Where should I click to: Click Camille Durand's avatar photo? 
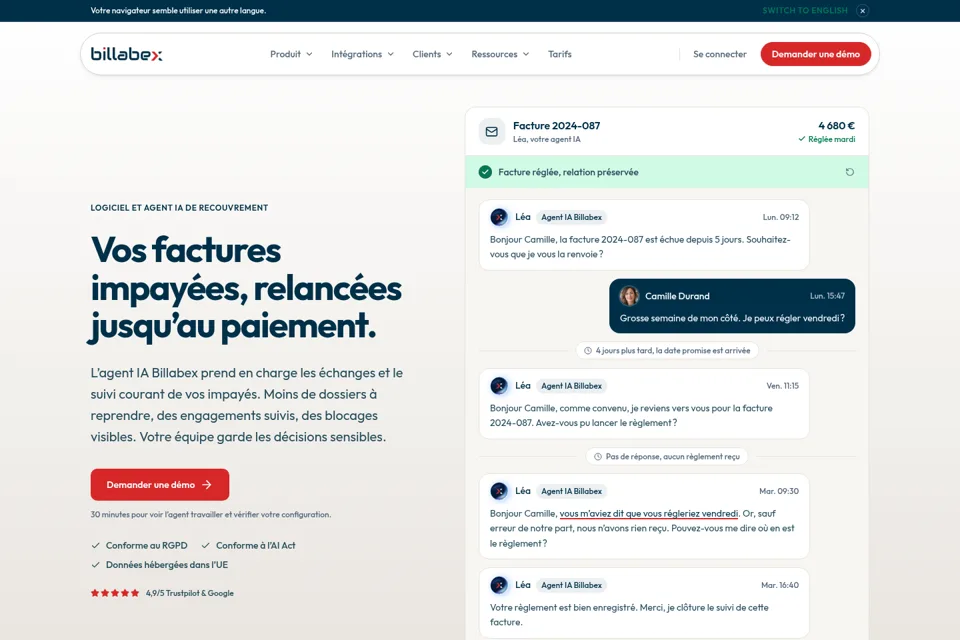tap(629, 296)
